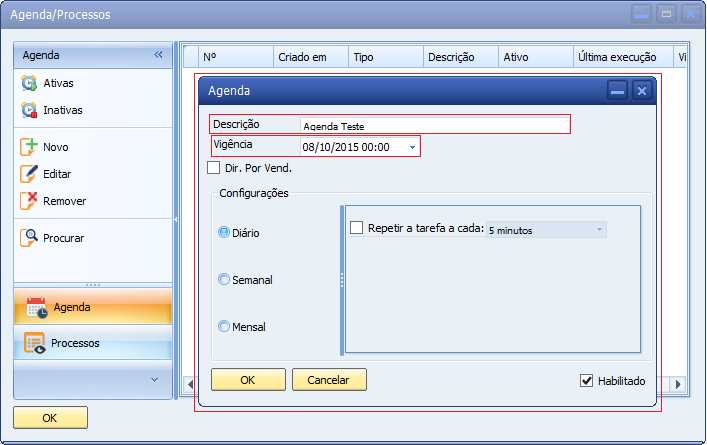Click the Agenda calendar icon in the sidebar
Image resolution: width=707 pixels, height=445 pixels.
tap(37, 307)
